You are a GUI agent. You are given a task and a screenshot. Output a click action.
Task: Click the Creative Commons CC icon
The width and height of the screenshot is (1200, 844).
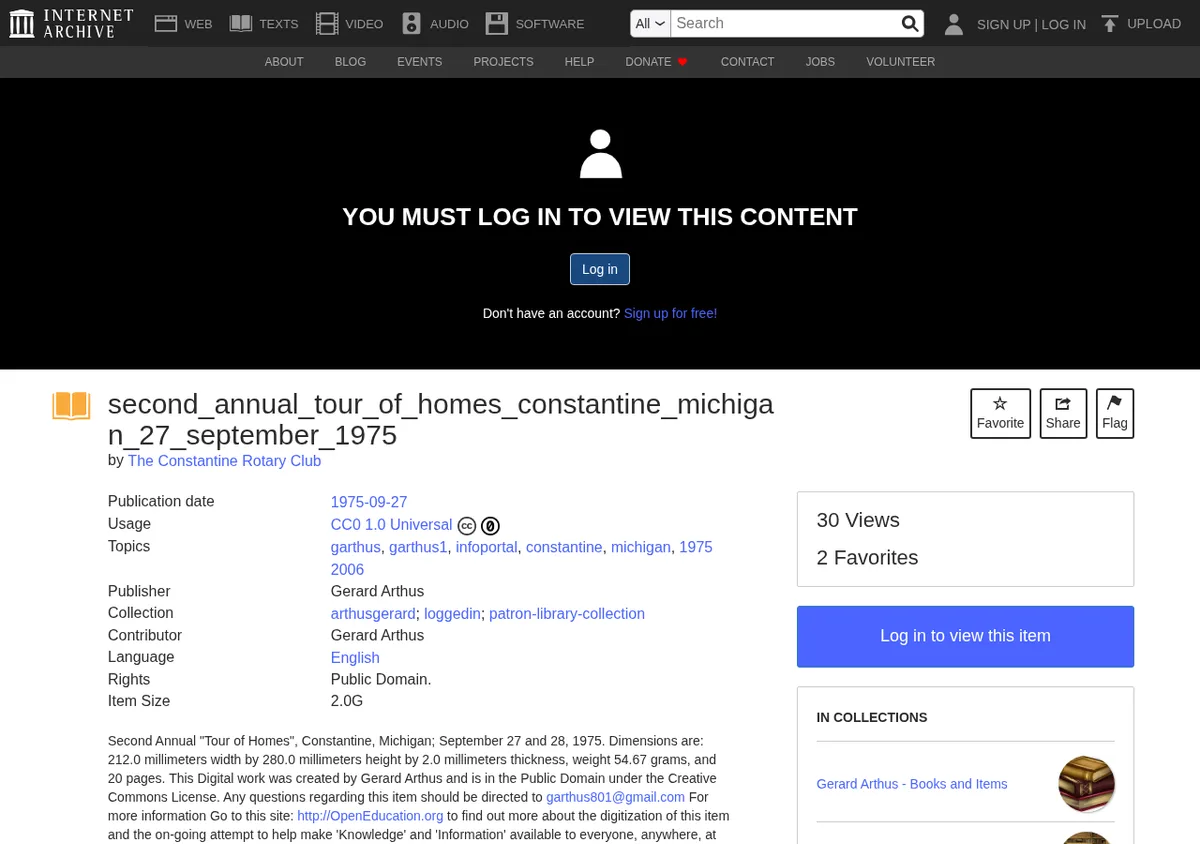coord(466,525)
